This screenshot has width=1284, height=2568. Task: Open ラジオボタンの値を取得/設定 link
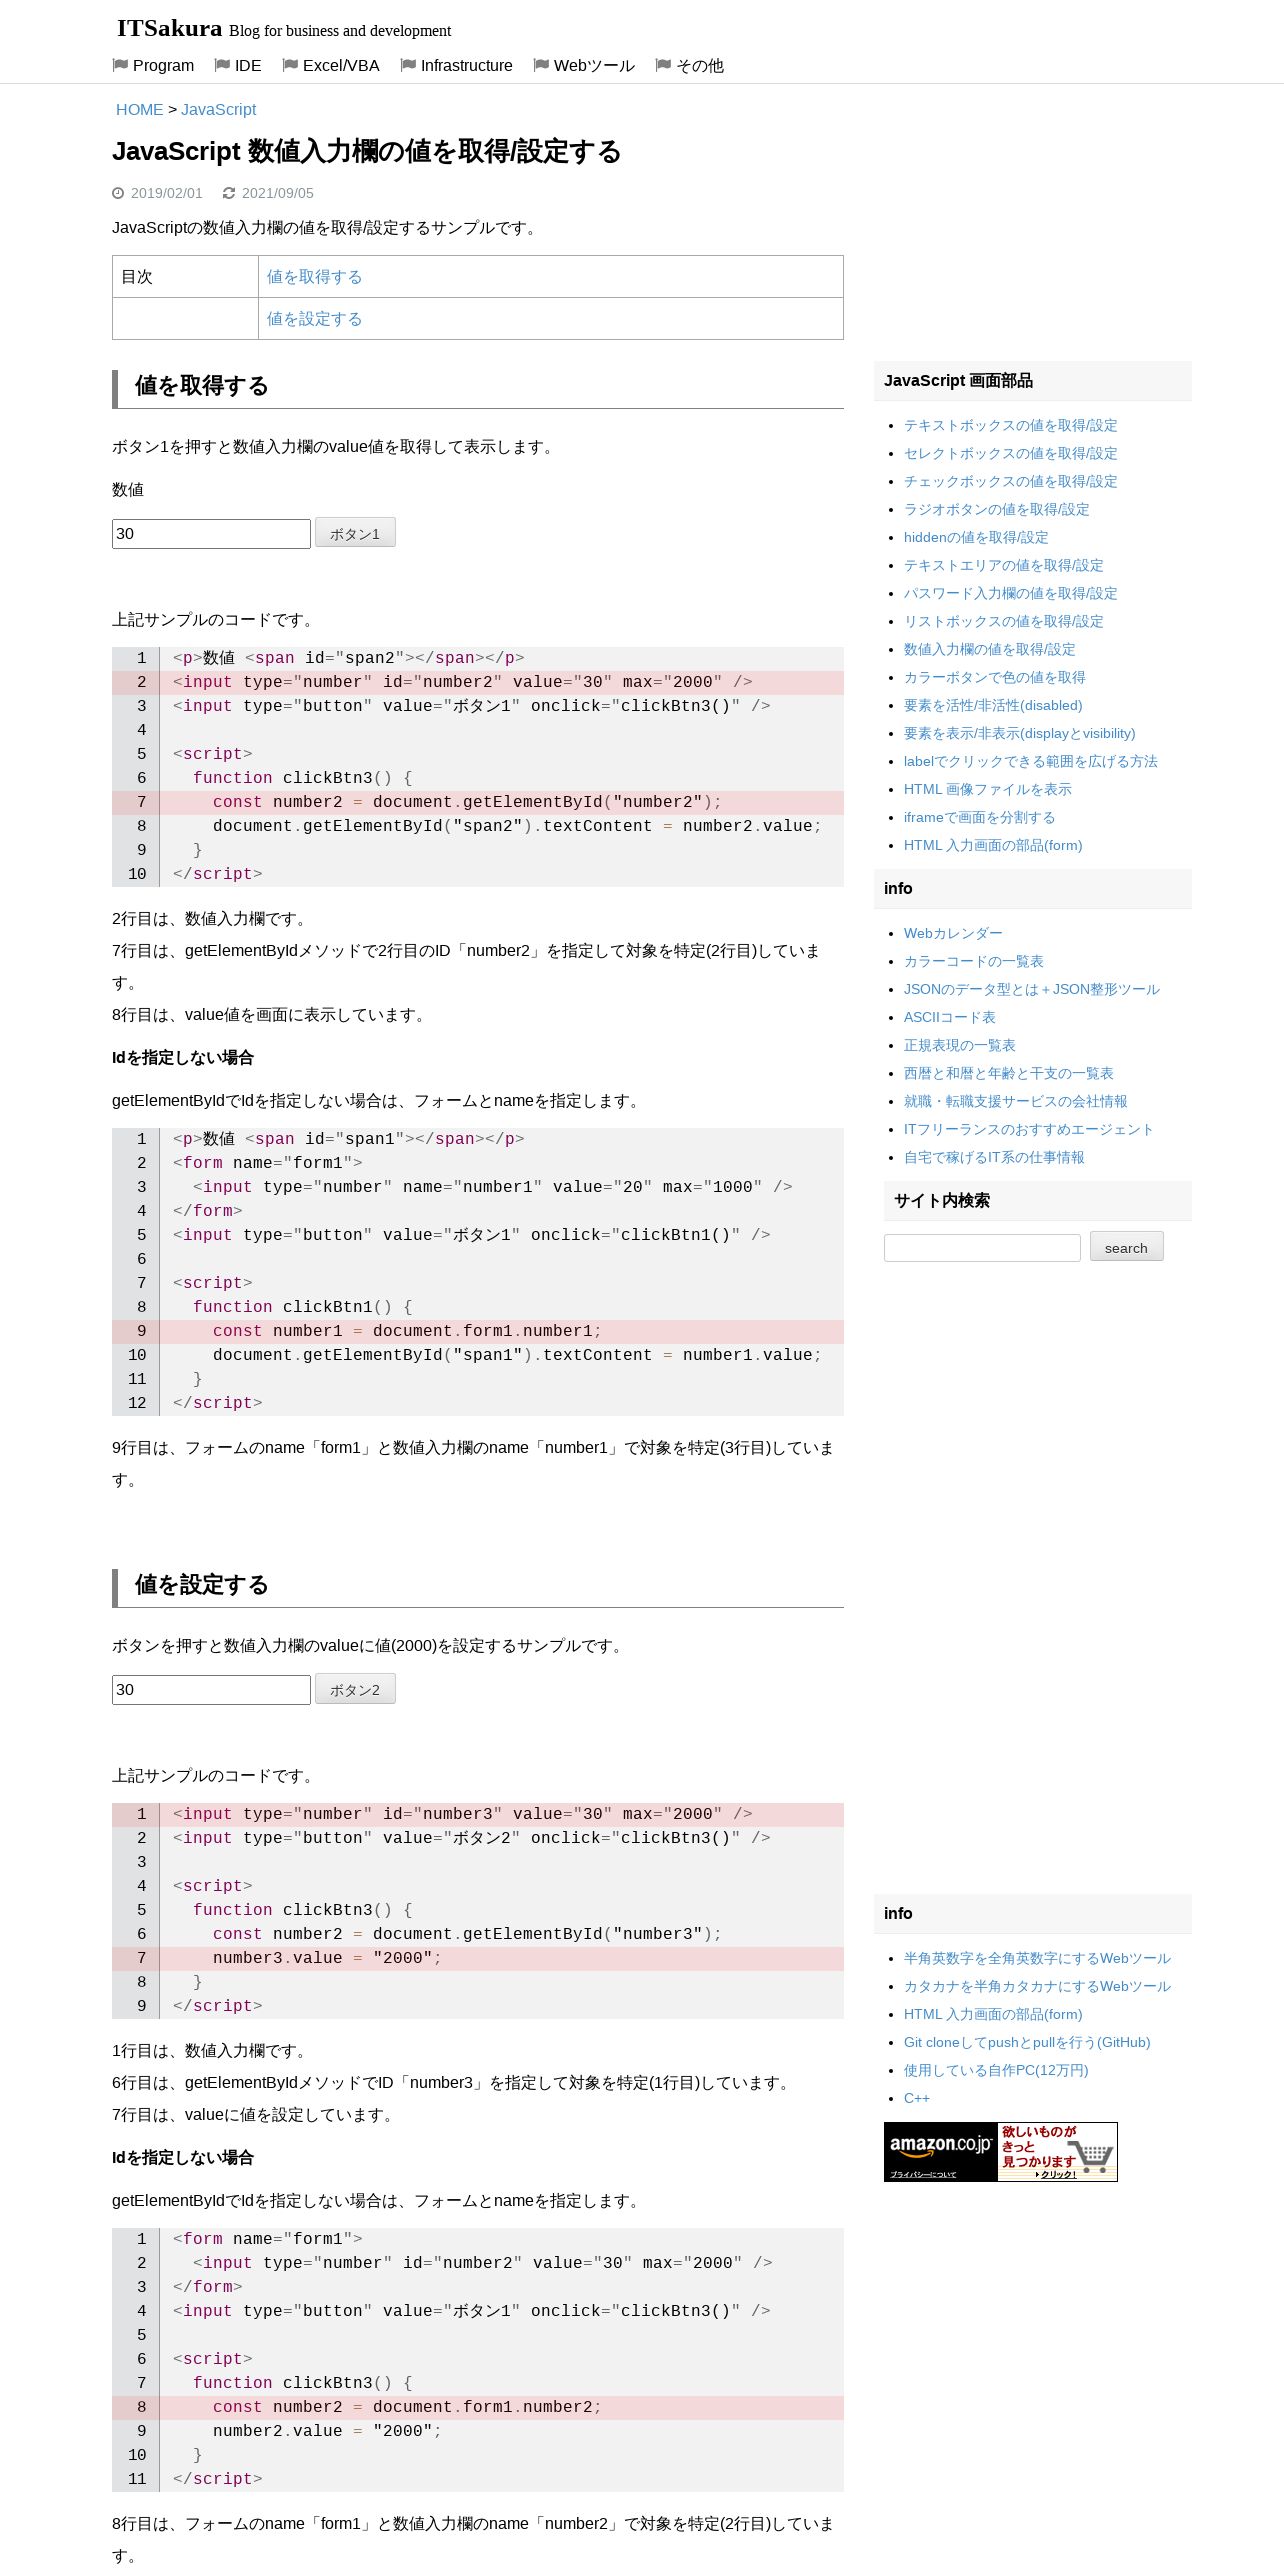[996, 510]
